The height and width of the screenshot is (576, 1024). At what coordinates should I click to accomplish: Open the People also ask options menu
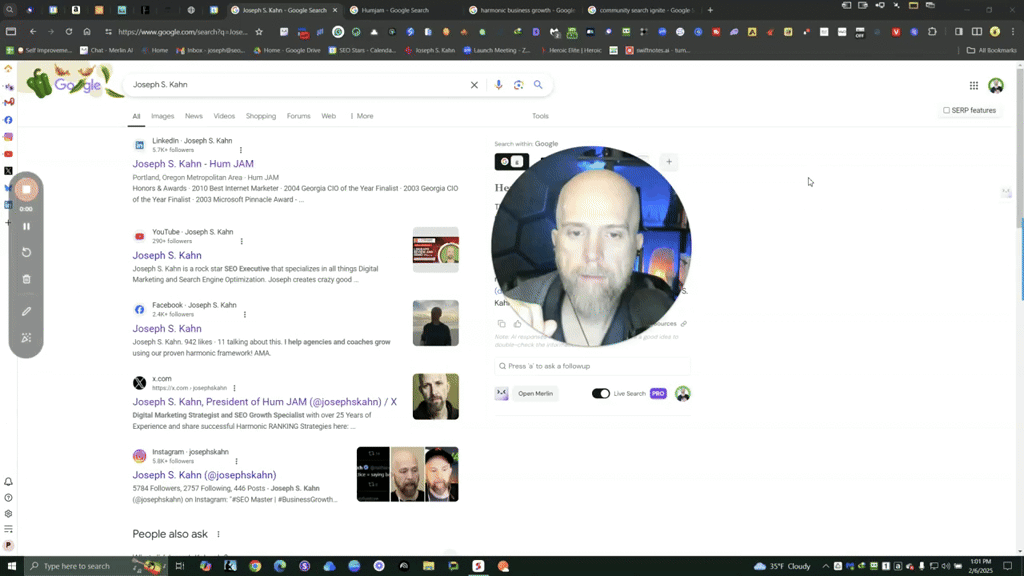tap(218, 534)
